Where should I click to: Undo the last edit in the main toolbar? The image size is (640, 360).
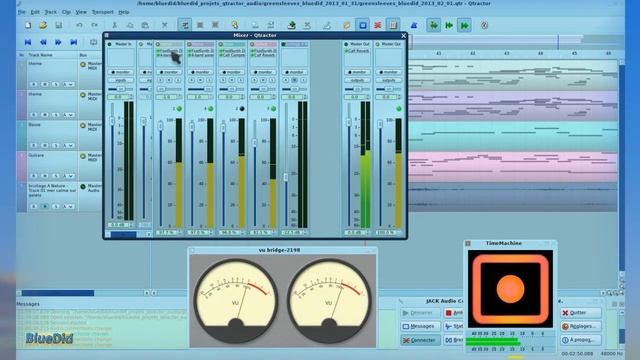pyautogui.click(x=79, y=25)
